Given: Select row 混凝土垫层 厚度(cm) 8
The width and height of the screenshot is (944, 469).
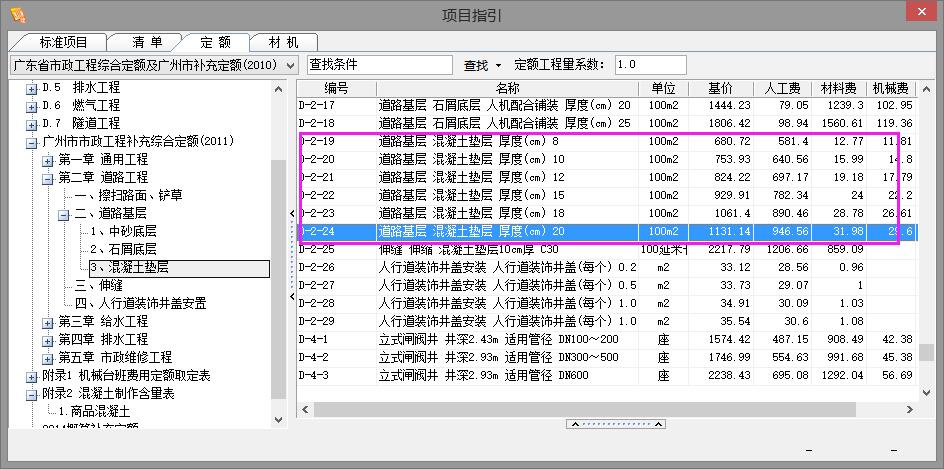Looking at the screenshot, I should (x=606, y=141).
